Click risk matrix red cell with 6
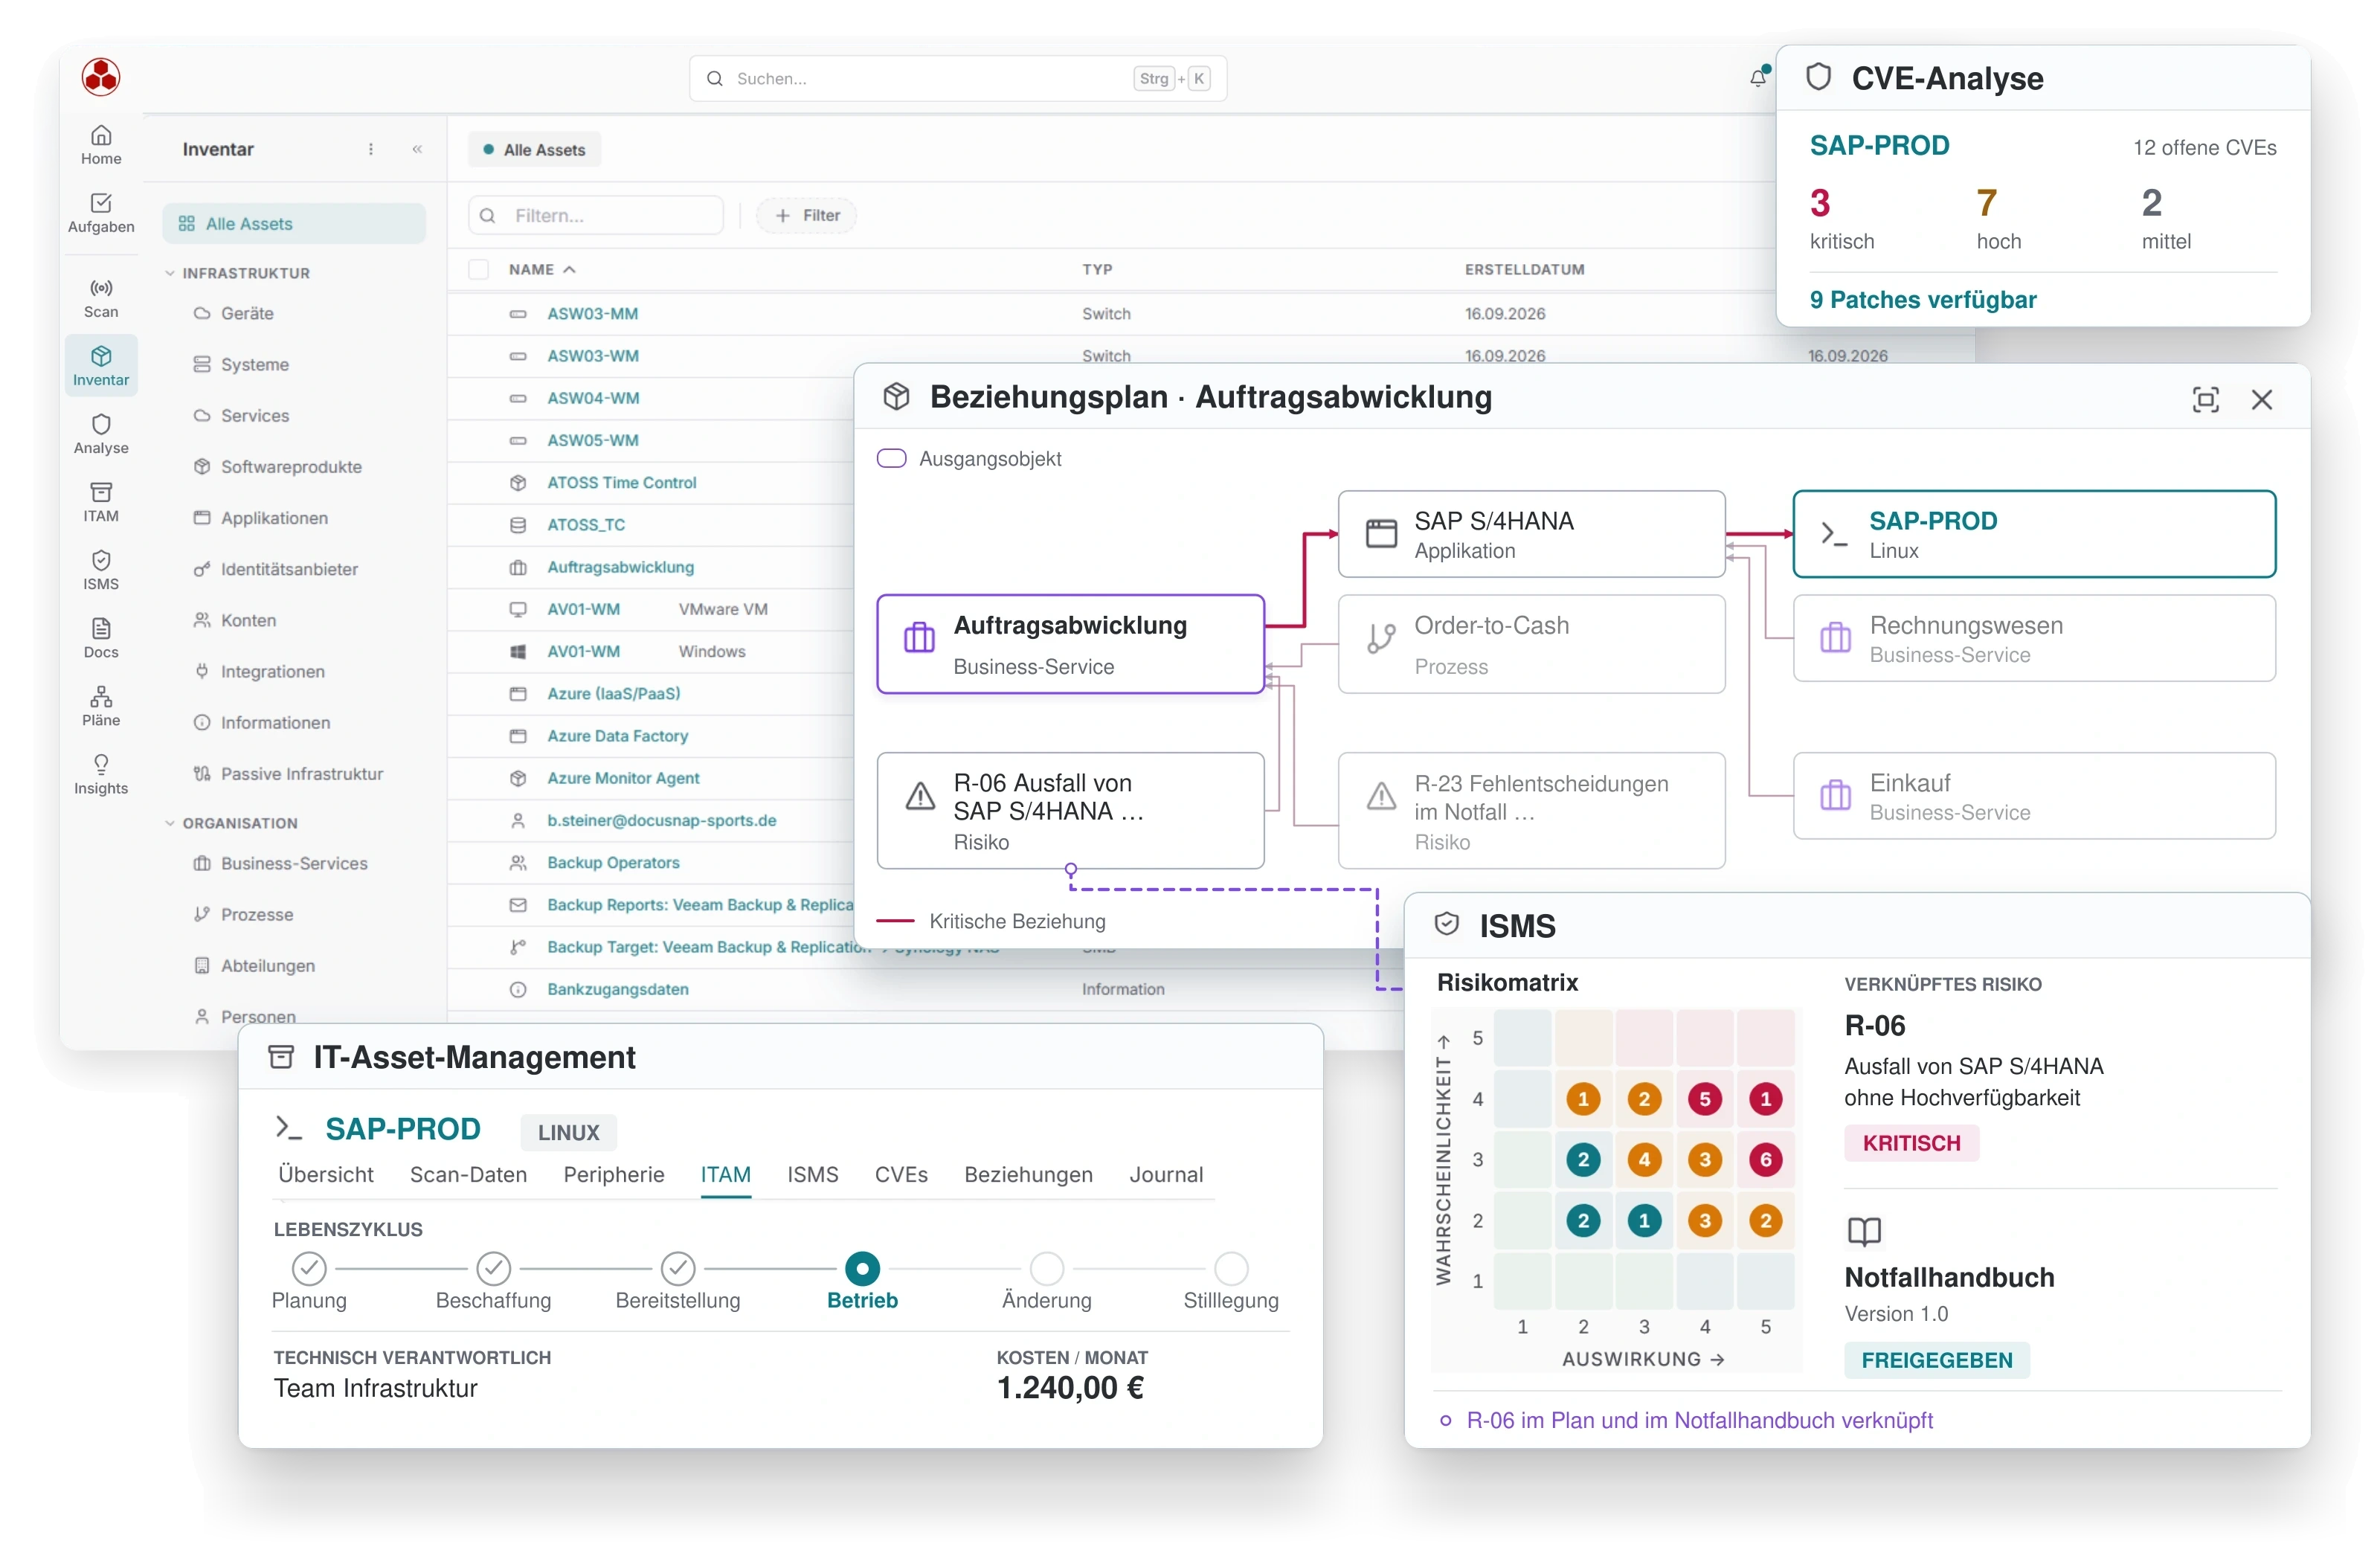2380x1547 pixels. coord(1765,1159)
